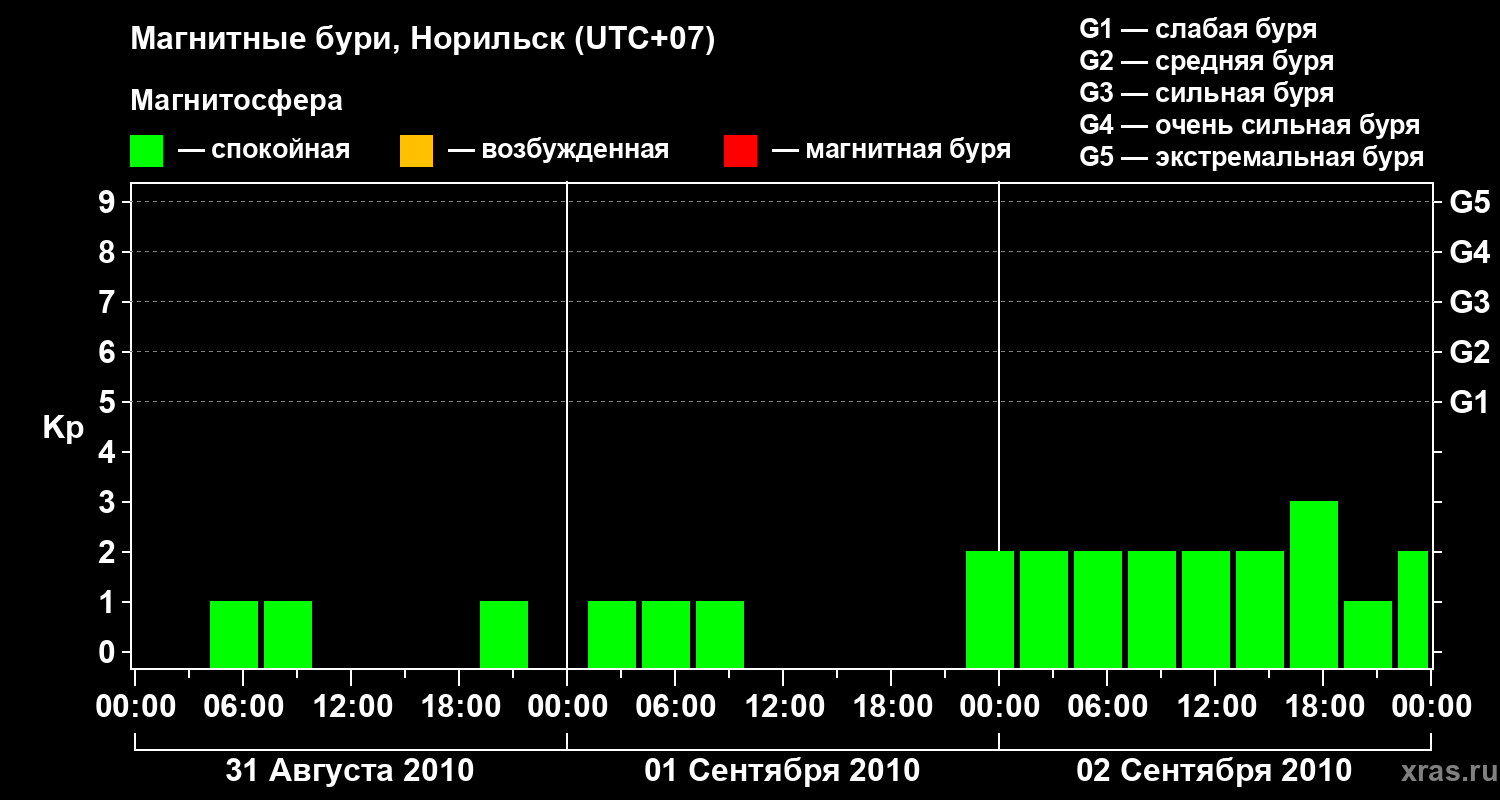
Task: Click the 04:00–07:00 bar on 02 Сентября
Action: pyautogui.click(x=1098, y=609)
